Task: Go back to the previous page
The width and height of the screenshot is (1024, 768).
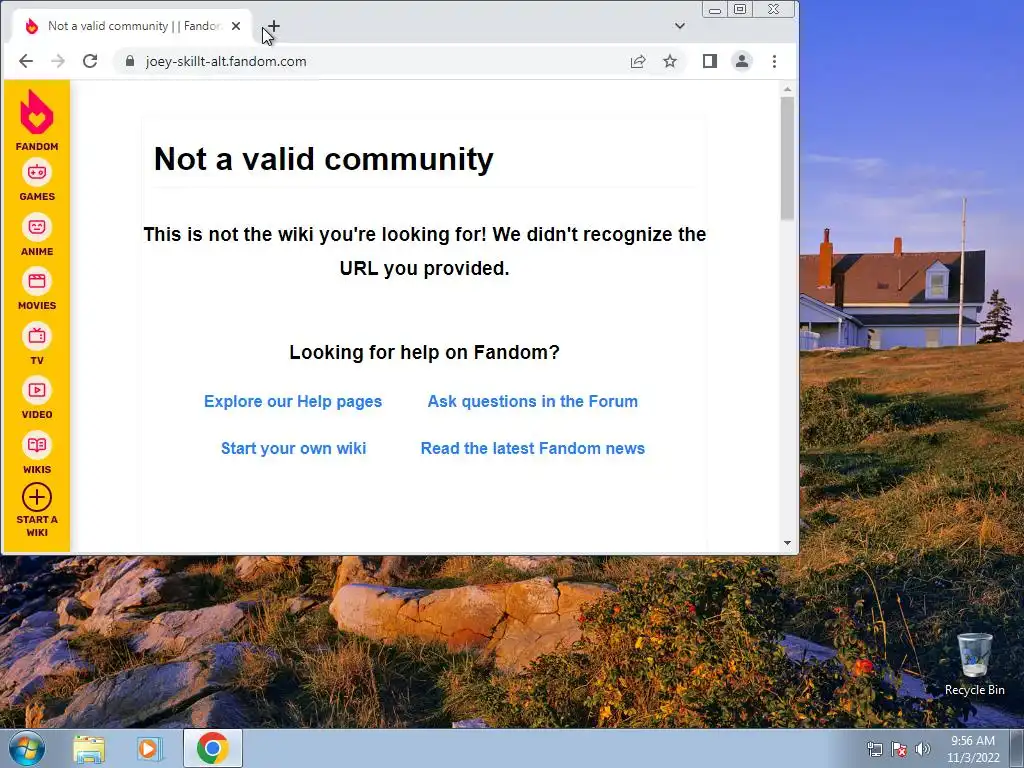Action: [x=25, y=61]
